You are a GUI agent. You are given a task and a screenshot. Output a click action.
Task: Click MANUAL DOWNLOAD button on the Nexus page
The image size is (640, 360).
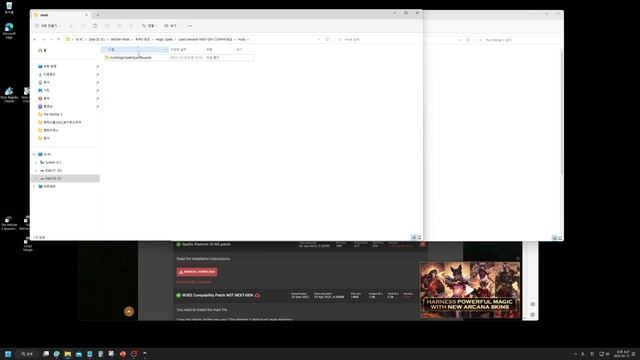click(197, 272)
